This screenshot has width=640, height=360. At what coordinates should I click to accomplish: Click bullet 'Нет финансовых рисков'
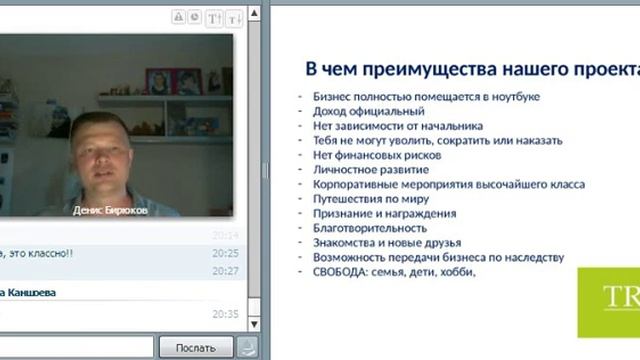pos(377,155)
